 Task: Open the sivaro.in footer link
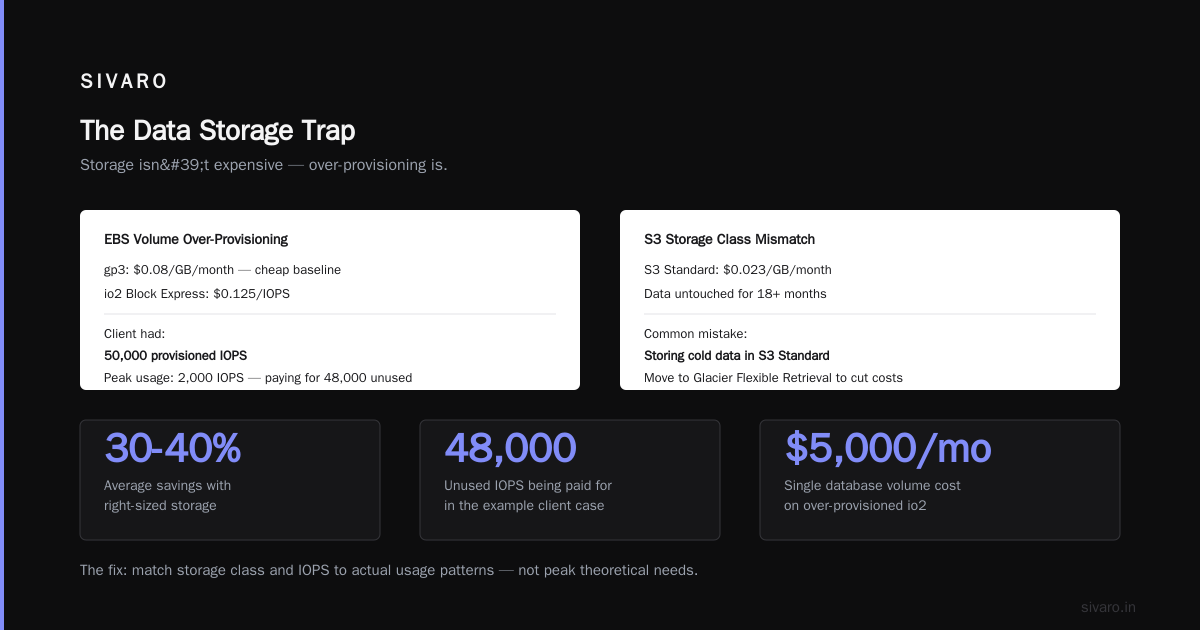point(1108,607)
